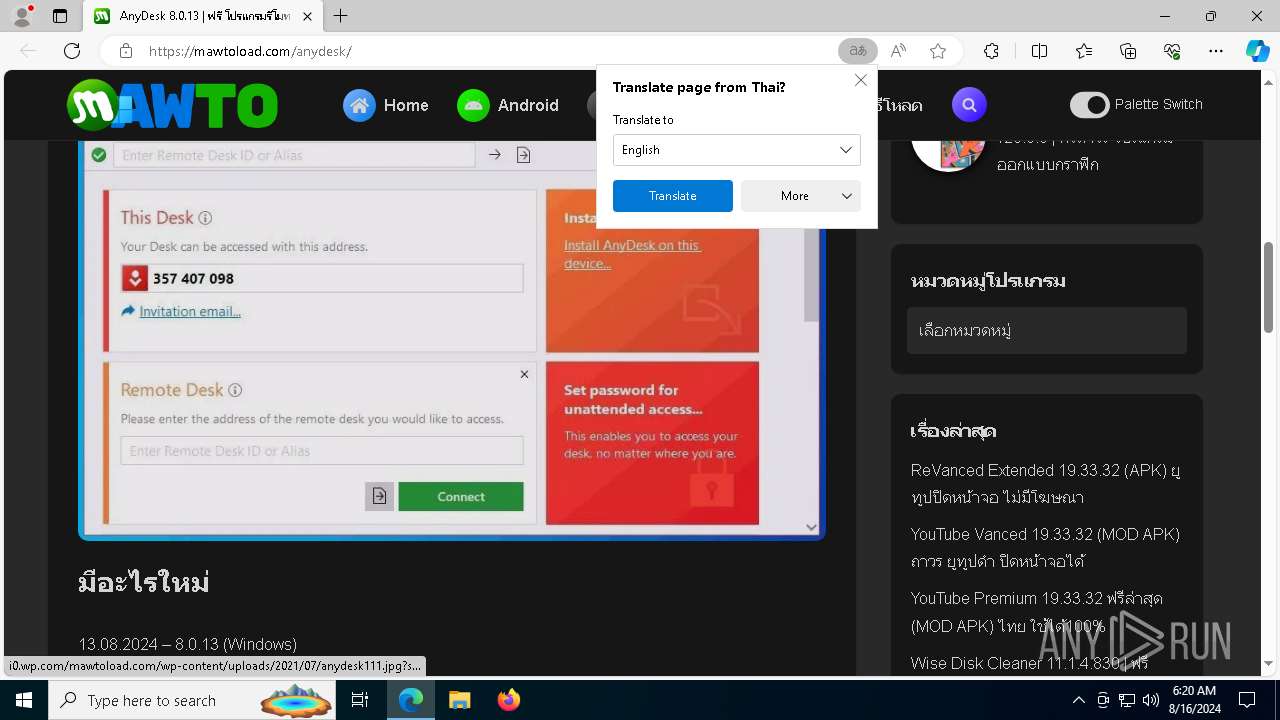Open Favorites list icon
This screenshot has width=1280, height=720.
click(1084, 51)
